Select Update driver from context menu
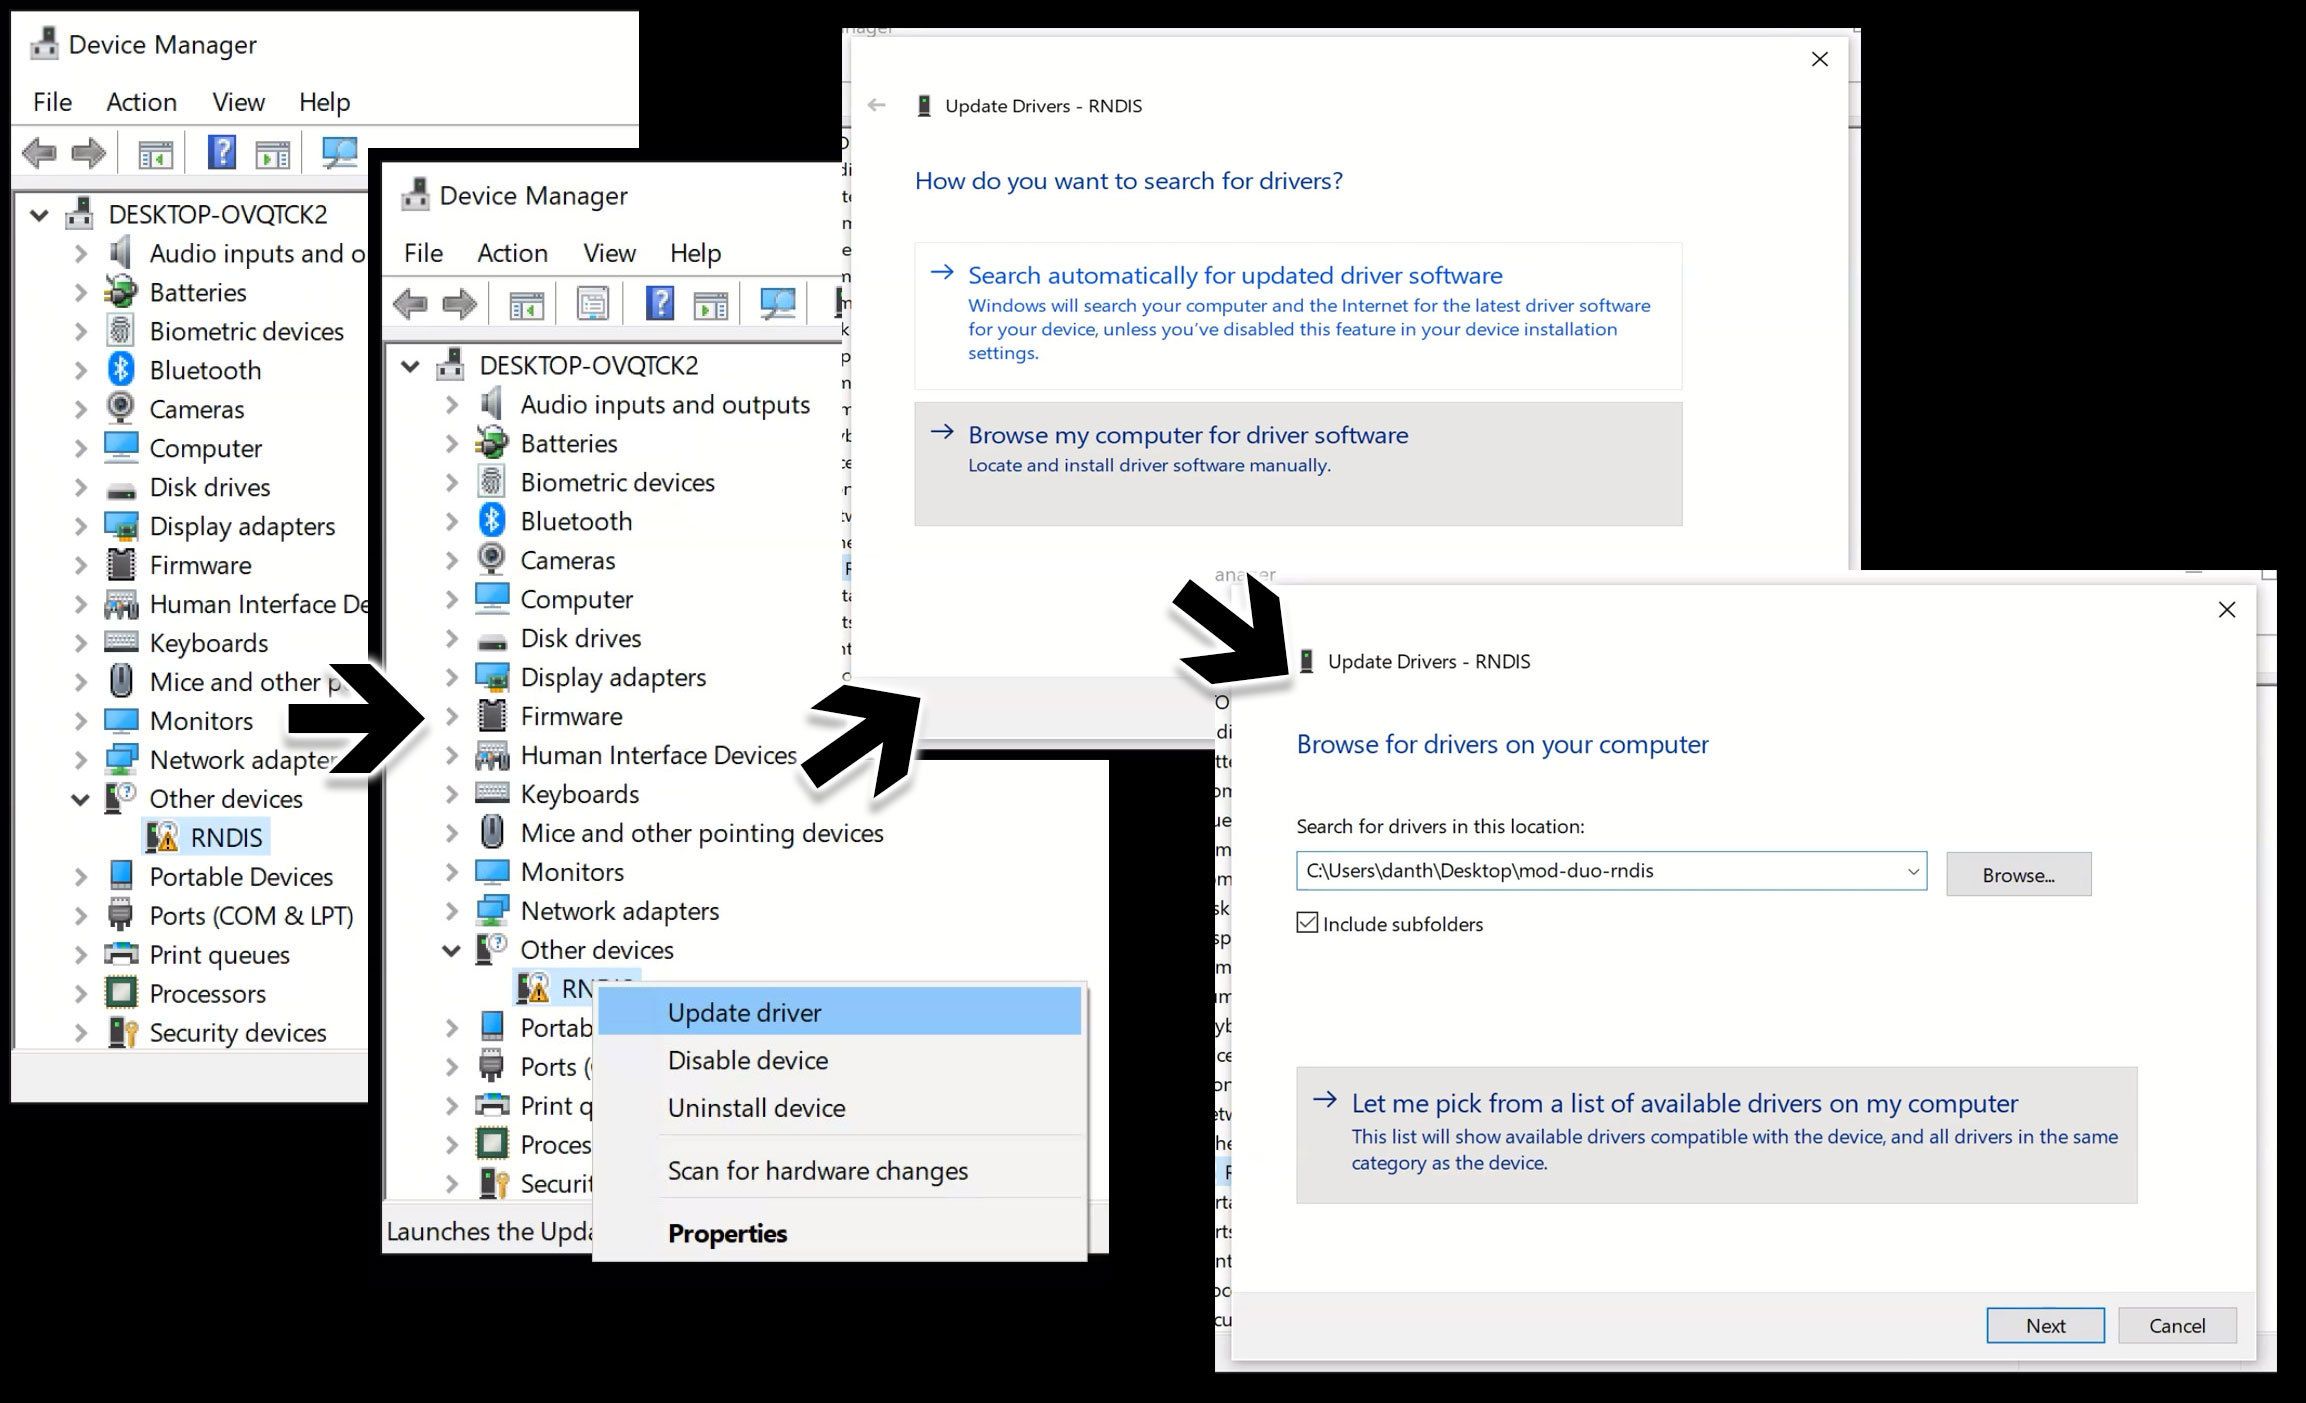 (745, 1013)
